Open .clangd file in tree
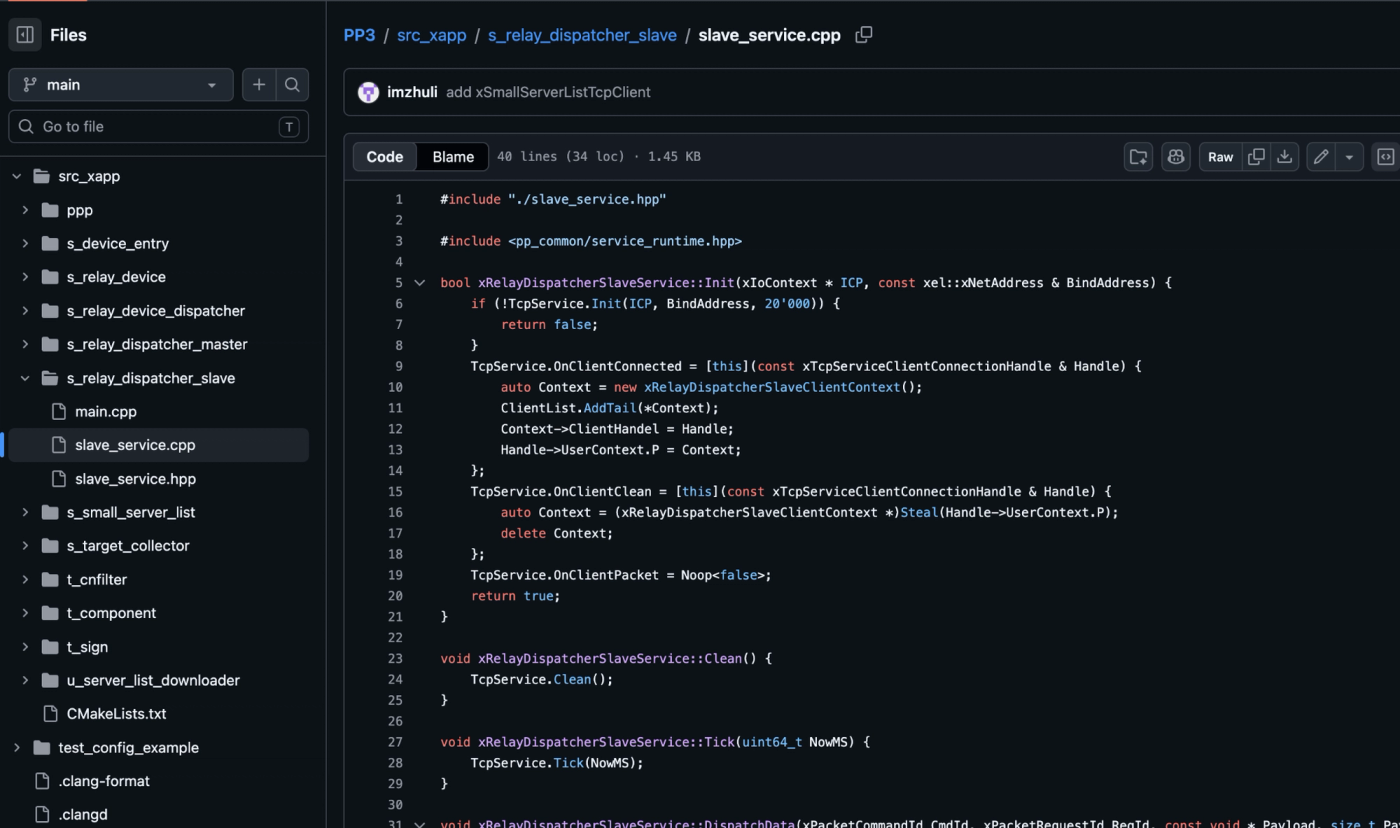This screenshot has width=1400, height=828. [83, 814]
